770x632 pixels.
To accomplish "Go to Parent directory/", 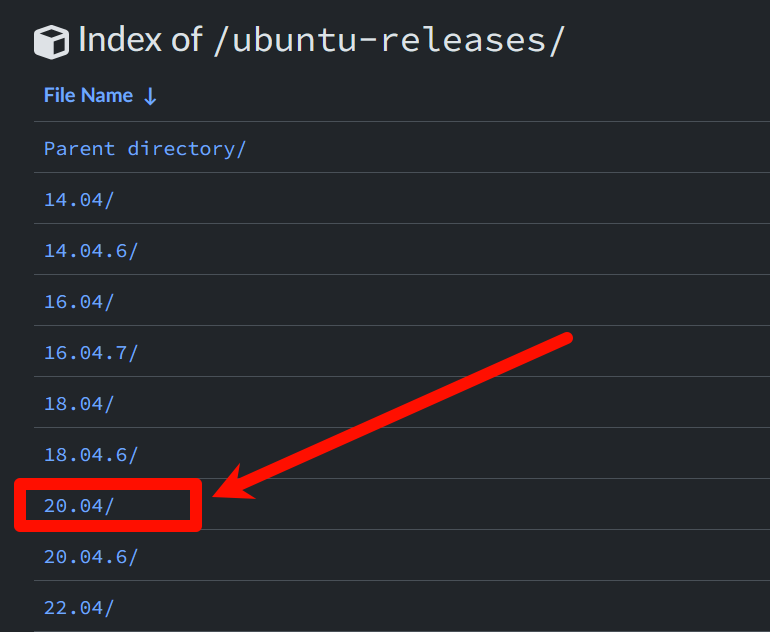I will pyautogui.click(x=145, y=149).
